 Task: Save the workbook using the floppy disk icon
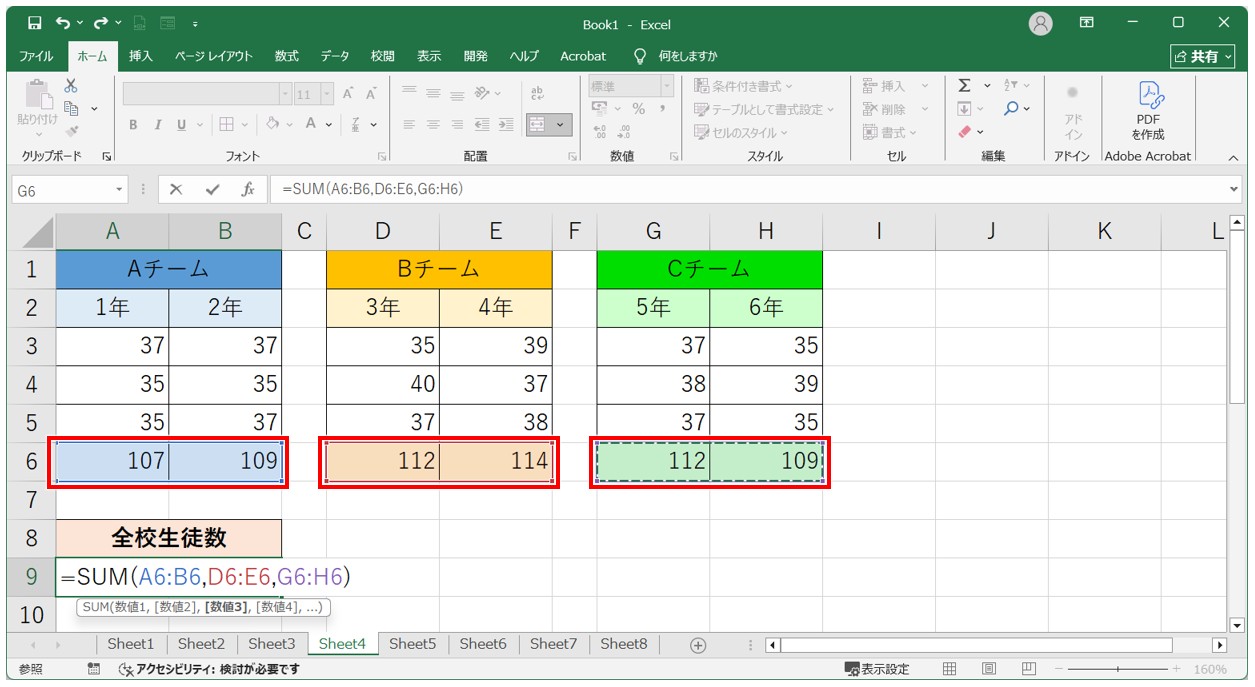pyautogui.click(x=35, y=23)
